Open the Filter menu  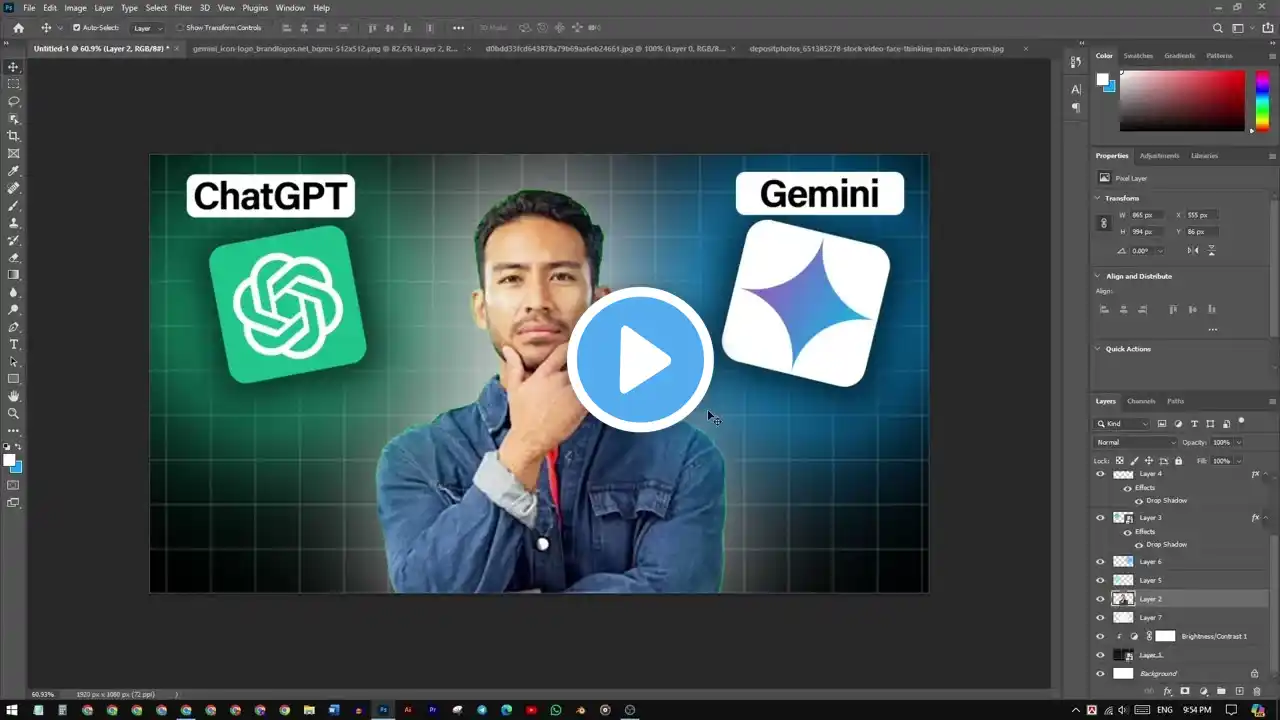(x=183, y=8)
